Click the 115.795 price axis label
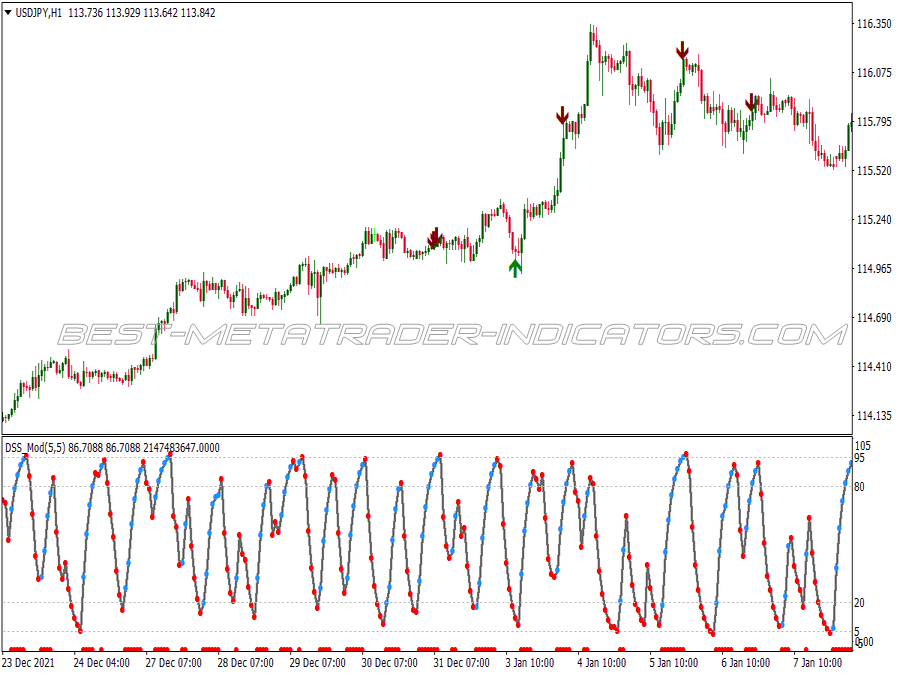Image resolution: width=900 pixels, height=675 pixels. coord(874,122)
